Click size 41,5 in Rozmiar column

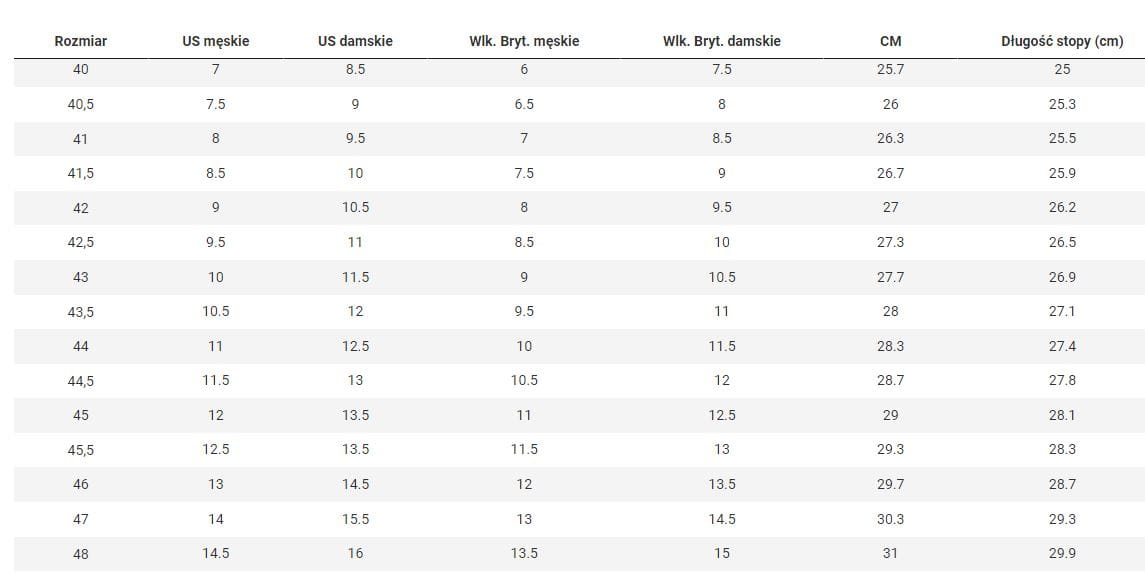[x=81, y=173]
